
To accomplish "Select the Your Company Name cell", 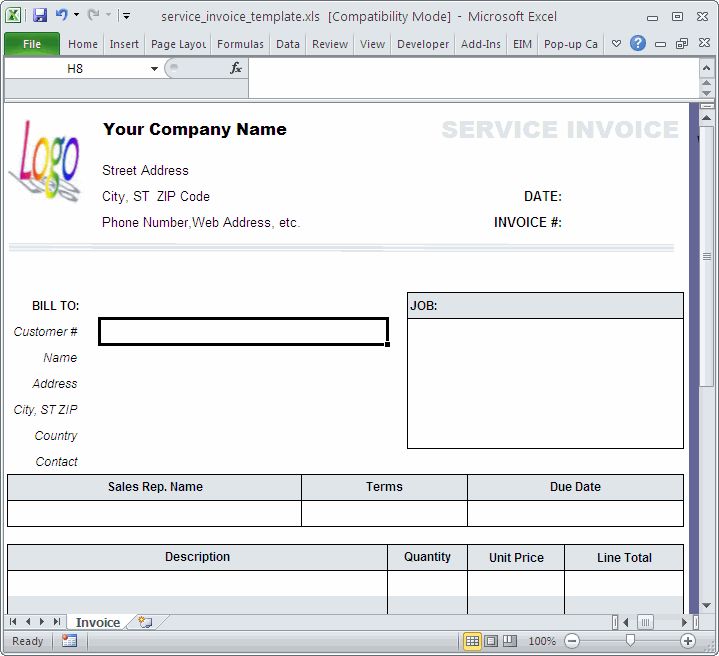I will coord(194,129).
